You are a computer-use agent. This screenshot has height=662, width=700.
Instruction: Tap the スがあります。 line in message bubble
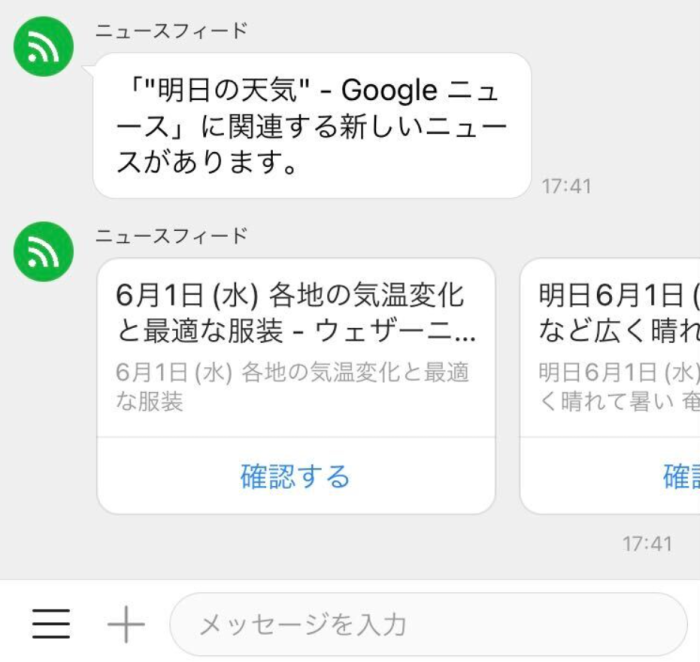click(x=206, y=162)
